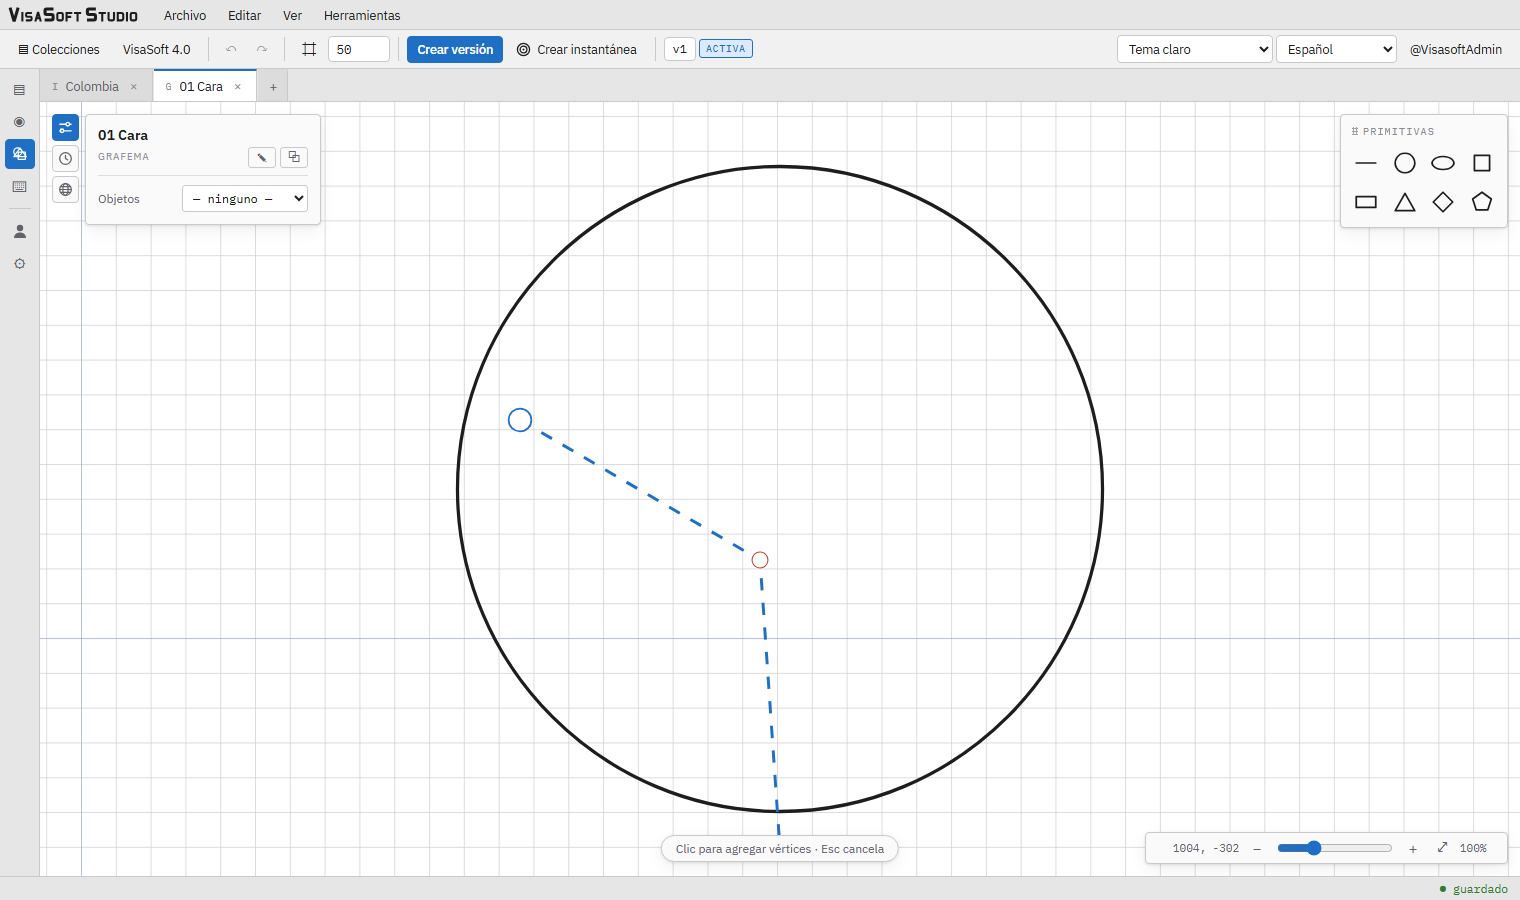Open the globe panel button
The height and width of the screenshot is (900, 1520).
pyautogui.click(x=65, y=189)
